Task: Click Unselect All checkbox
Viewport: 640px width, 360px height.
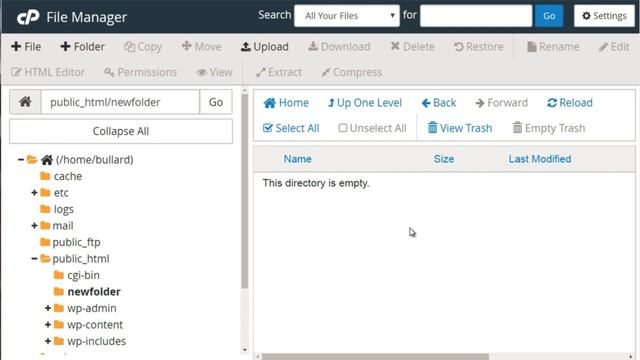Action: click(373, 128)
